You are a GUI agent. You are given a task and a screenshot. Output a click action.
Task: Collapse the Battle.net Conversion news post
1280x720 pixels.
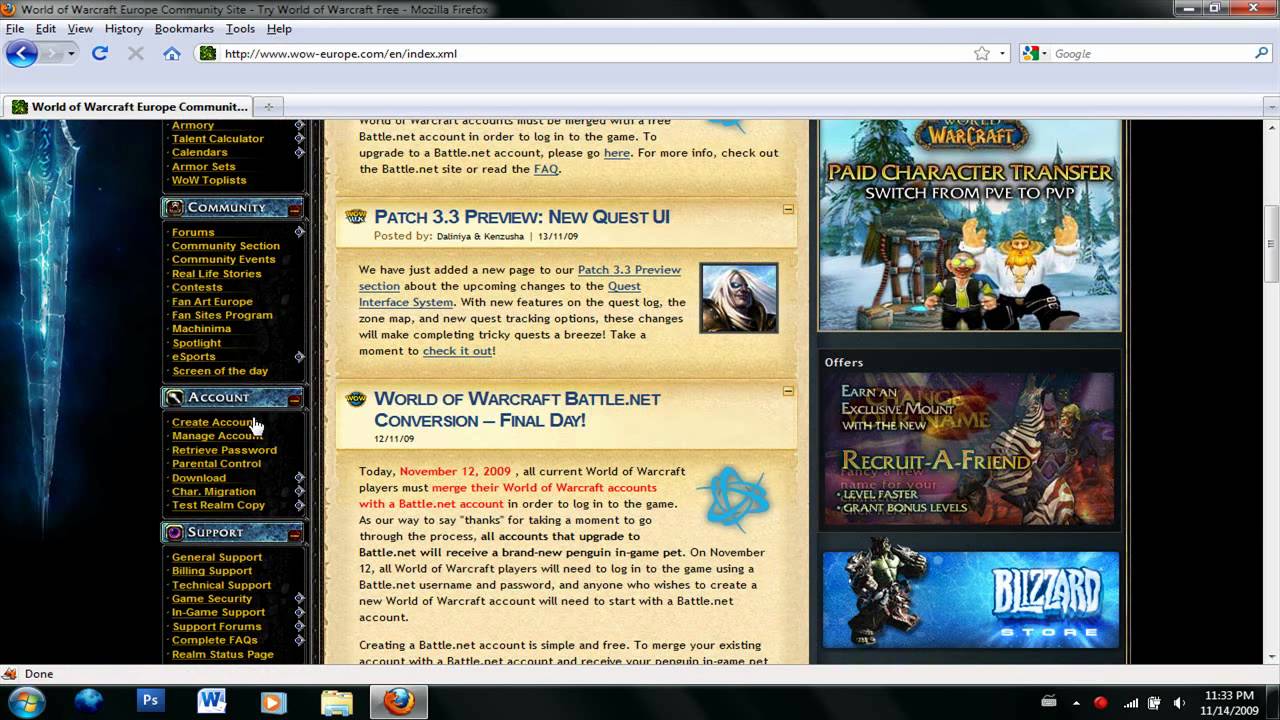[788, 391]
